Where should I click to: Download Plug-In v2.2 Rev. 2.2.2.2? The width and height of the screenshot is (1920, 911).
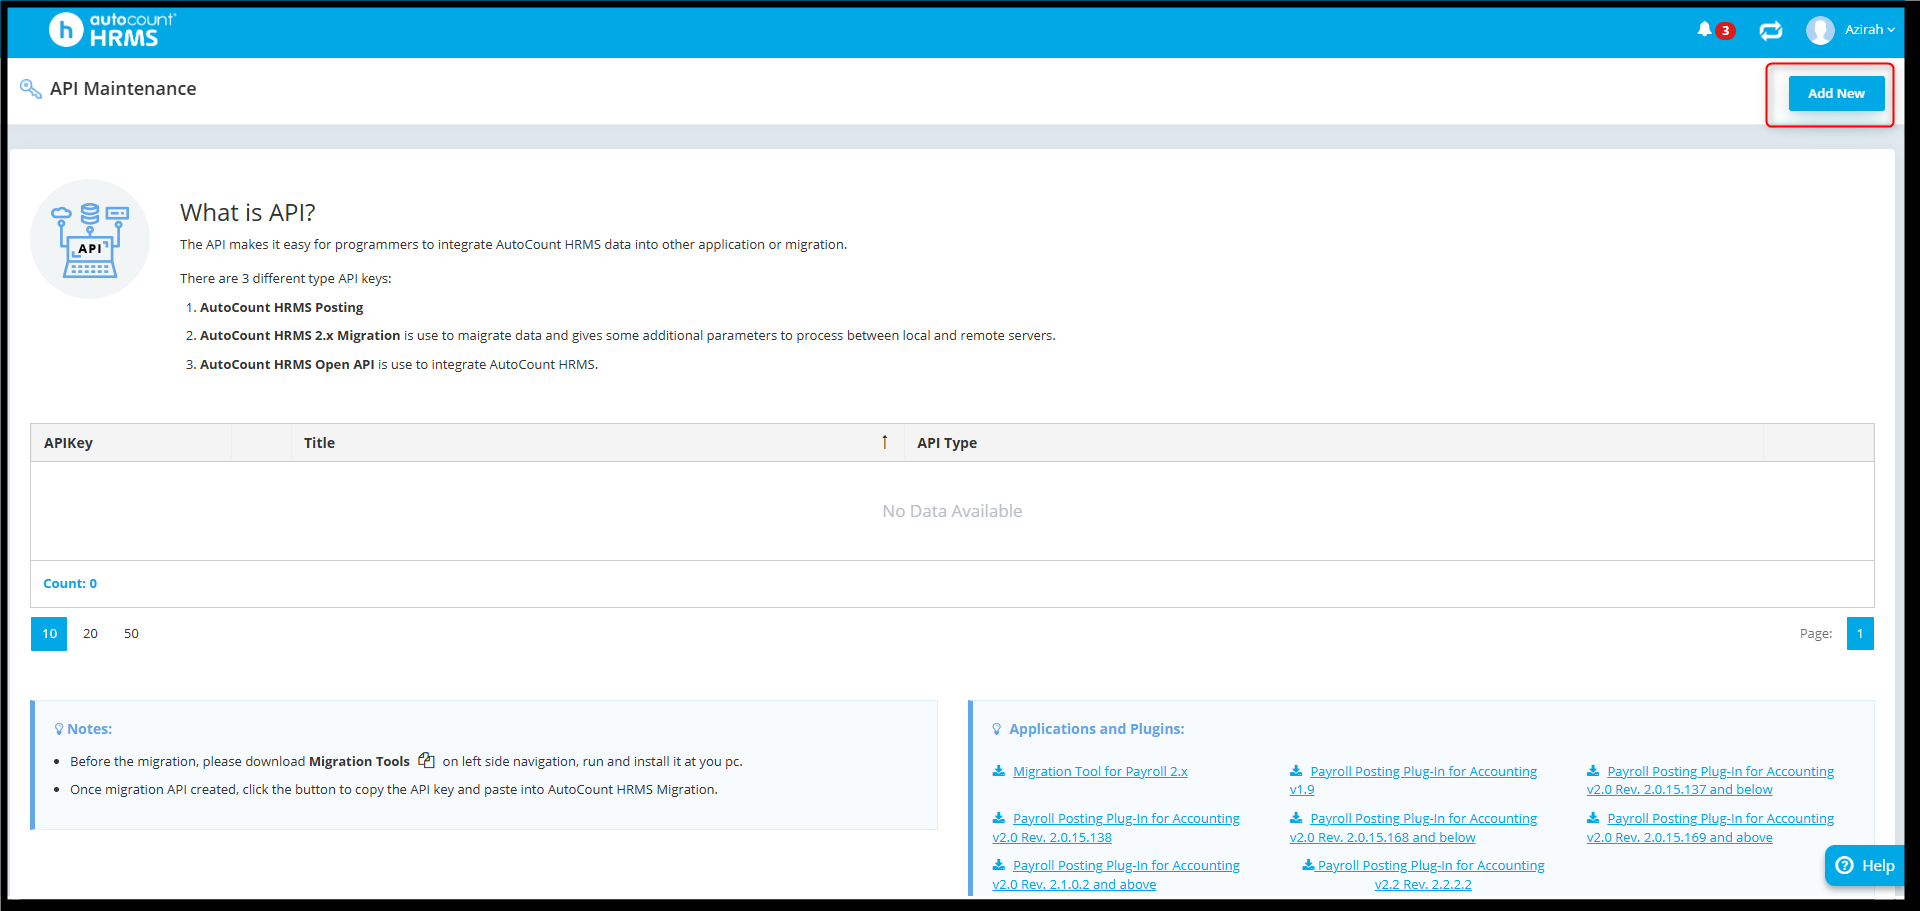point(1423,875)
